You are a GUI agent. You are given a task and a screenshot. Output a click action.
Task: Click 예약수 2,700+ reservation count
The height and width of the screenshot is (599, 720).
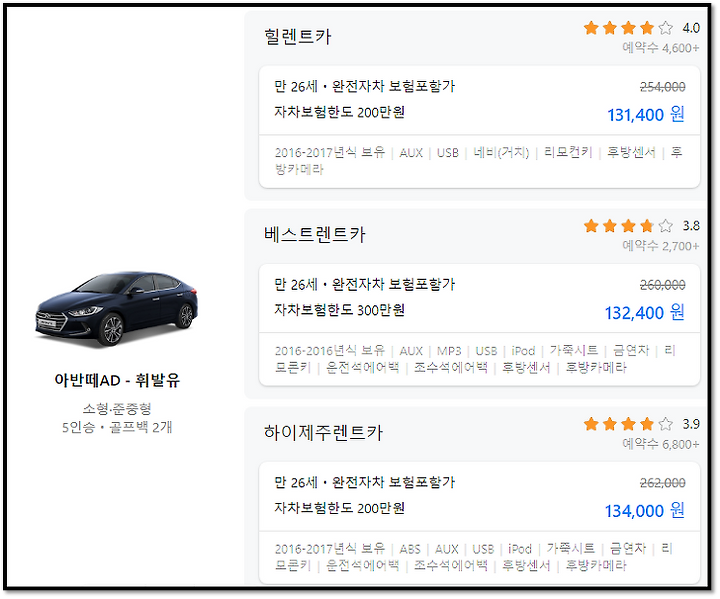pyautogui.click(x=661, y=245)
